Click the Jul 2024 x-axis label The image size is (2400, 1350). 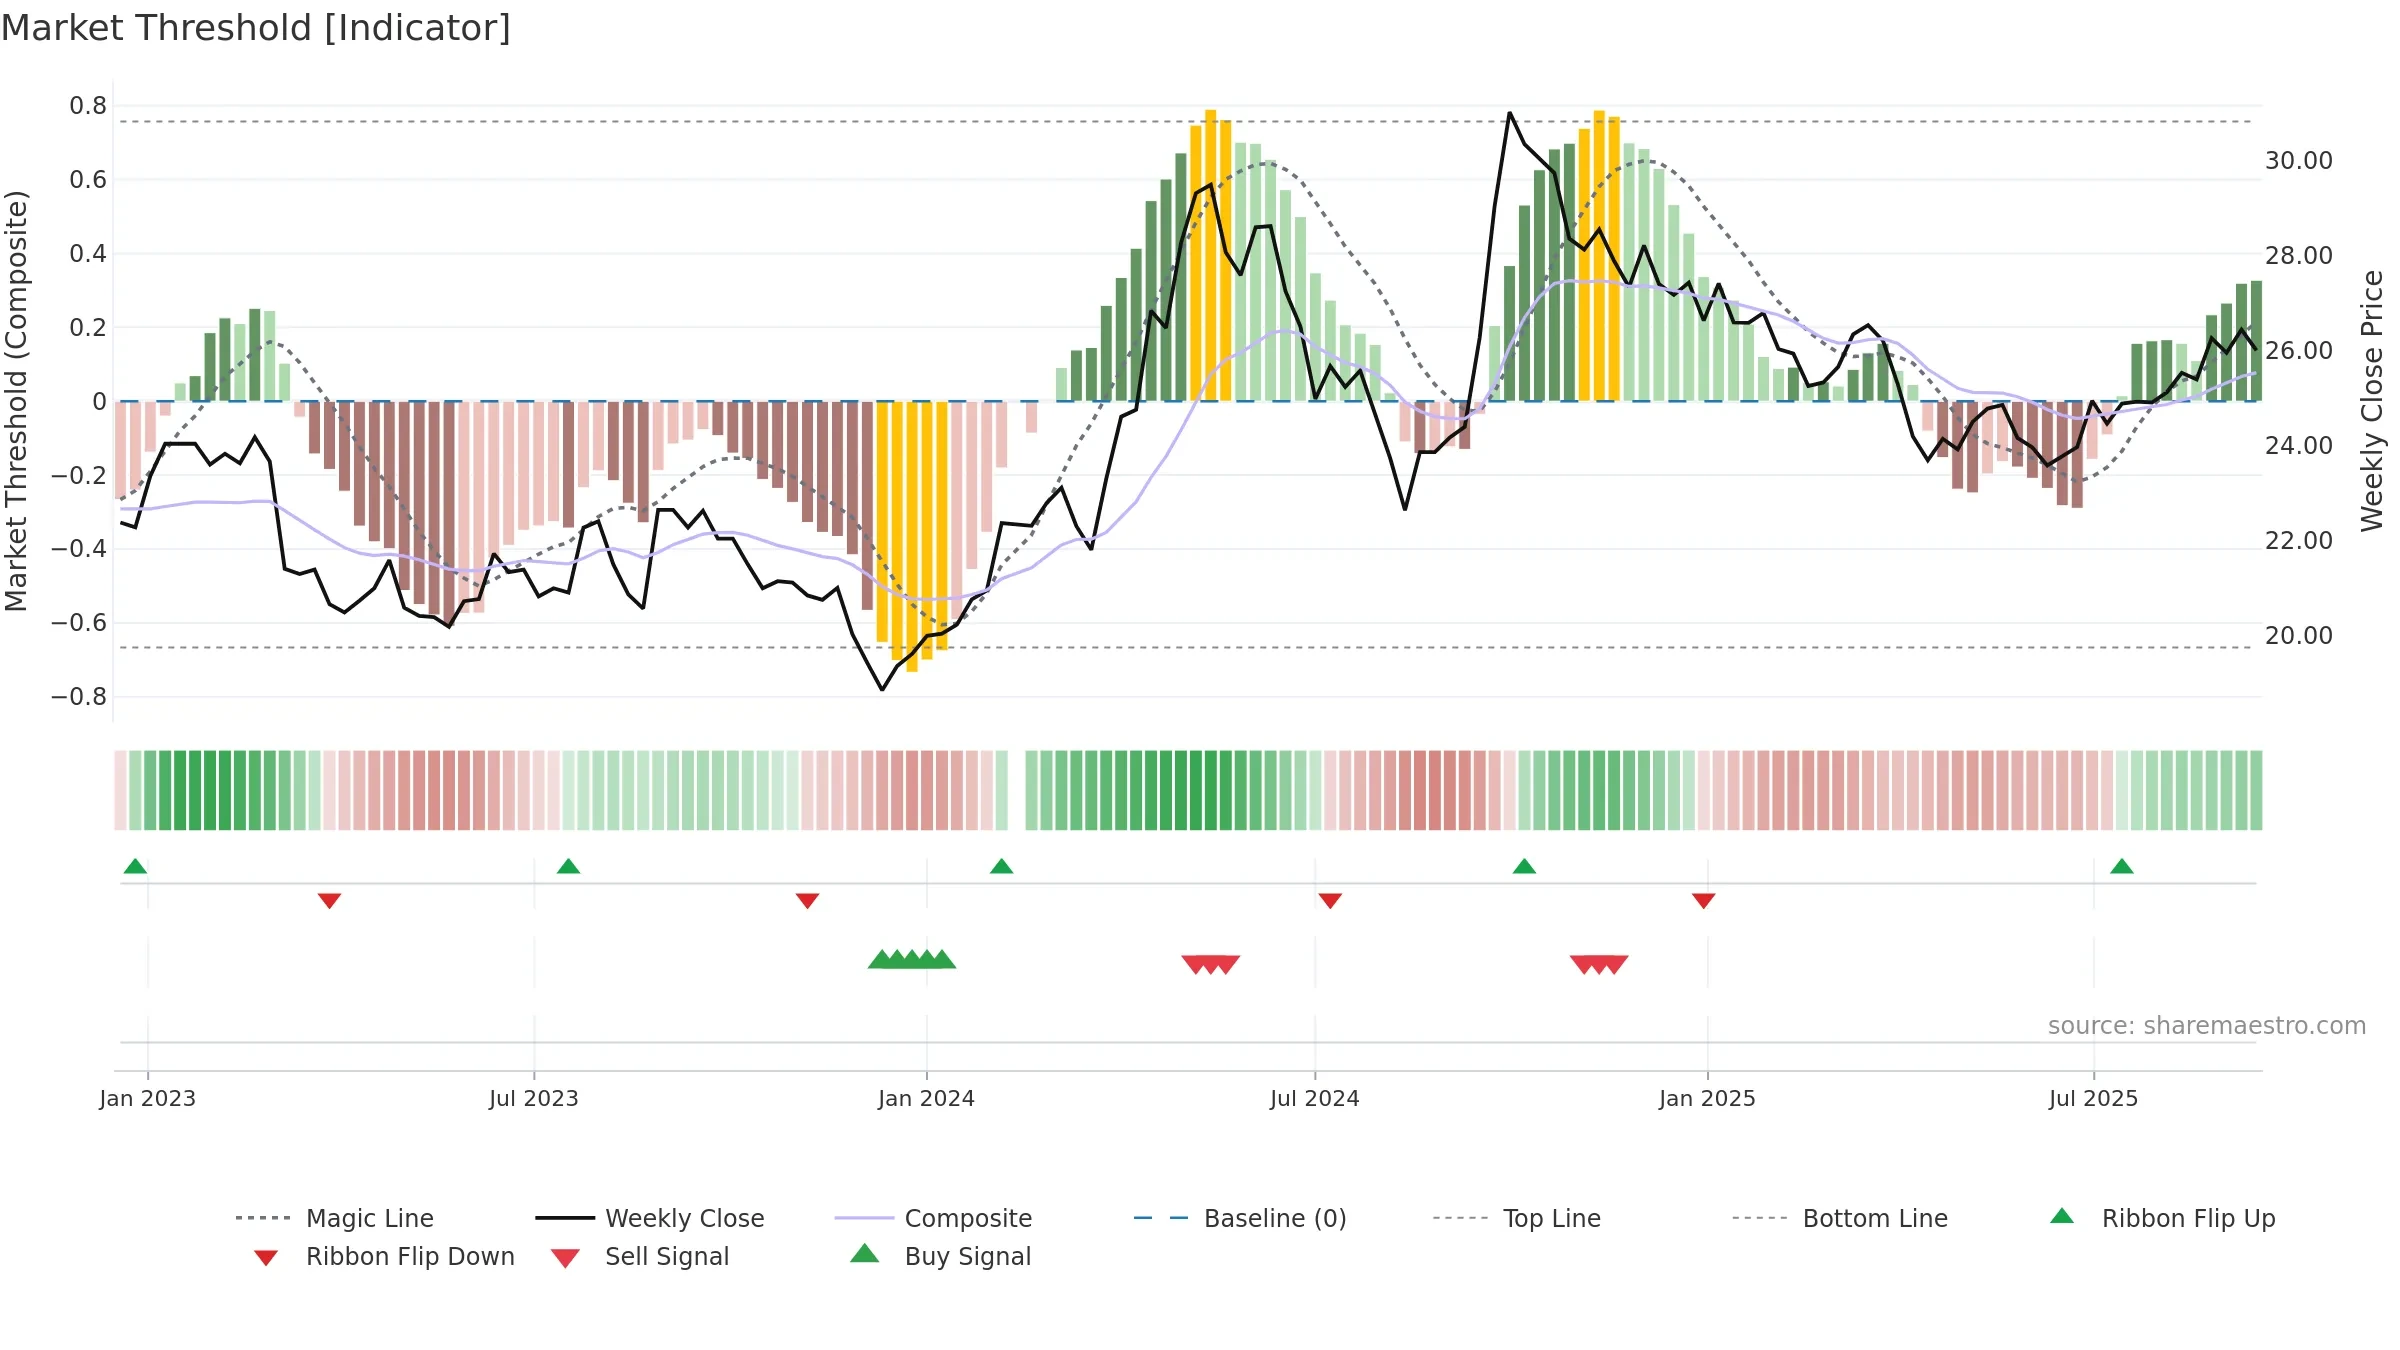click(x=1315, y=1098)
